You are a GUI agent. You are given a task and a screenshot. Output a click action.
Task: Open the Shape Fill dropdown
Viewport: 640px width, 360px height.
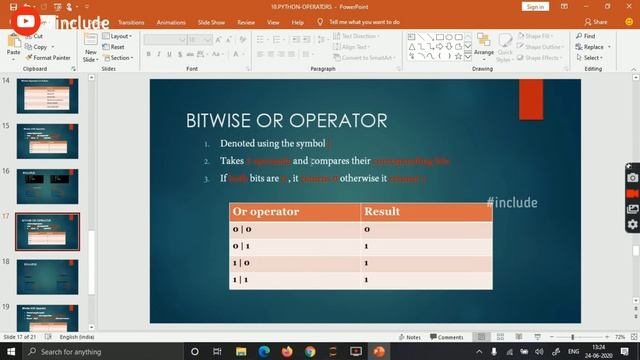coord(535,36)
